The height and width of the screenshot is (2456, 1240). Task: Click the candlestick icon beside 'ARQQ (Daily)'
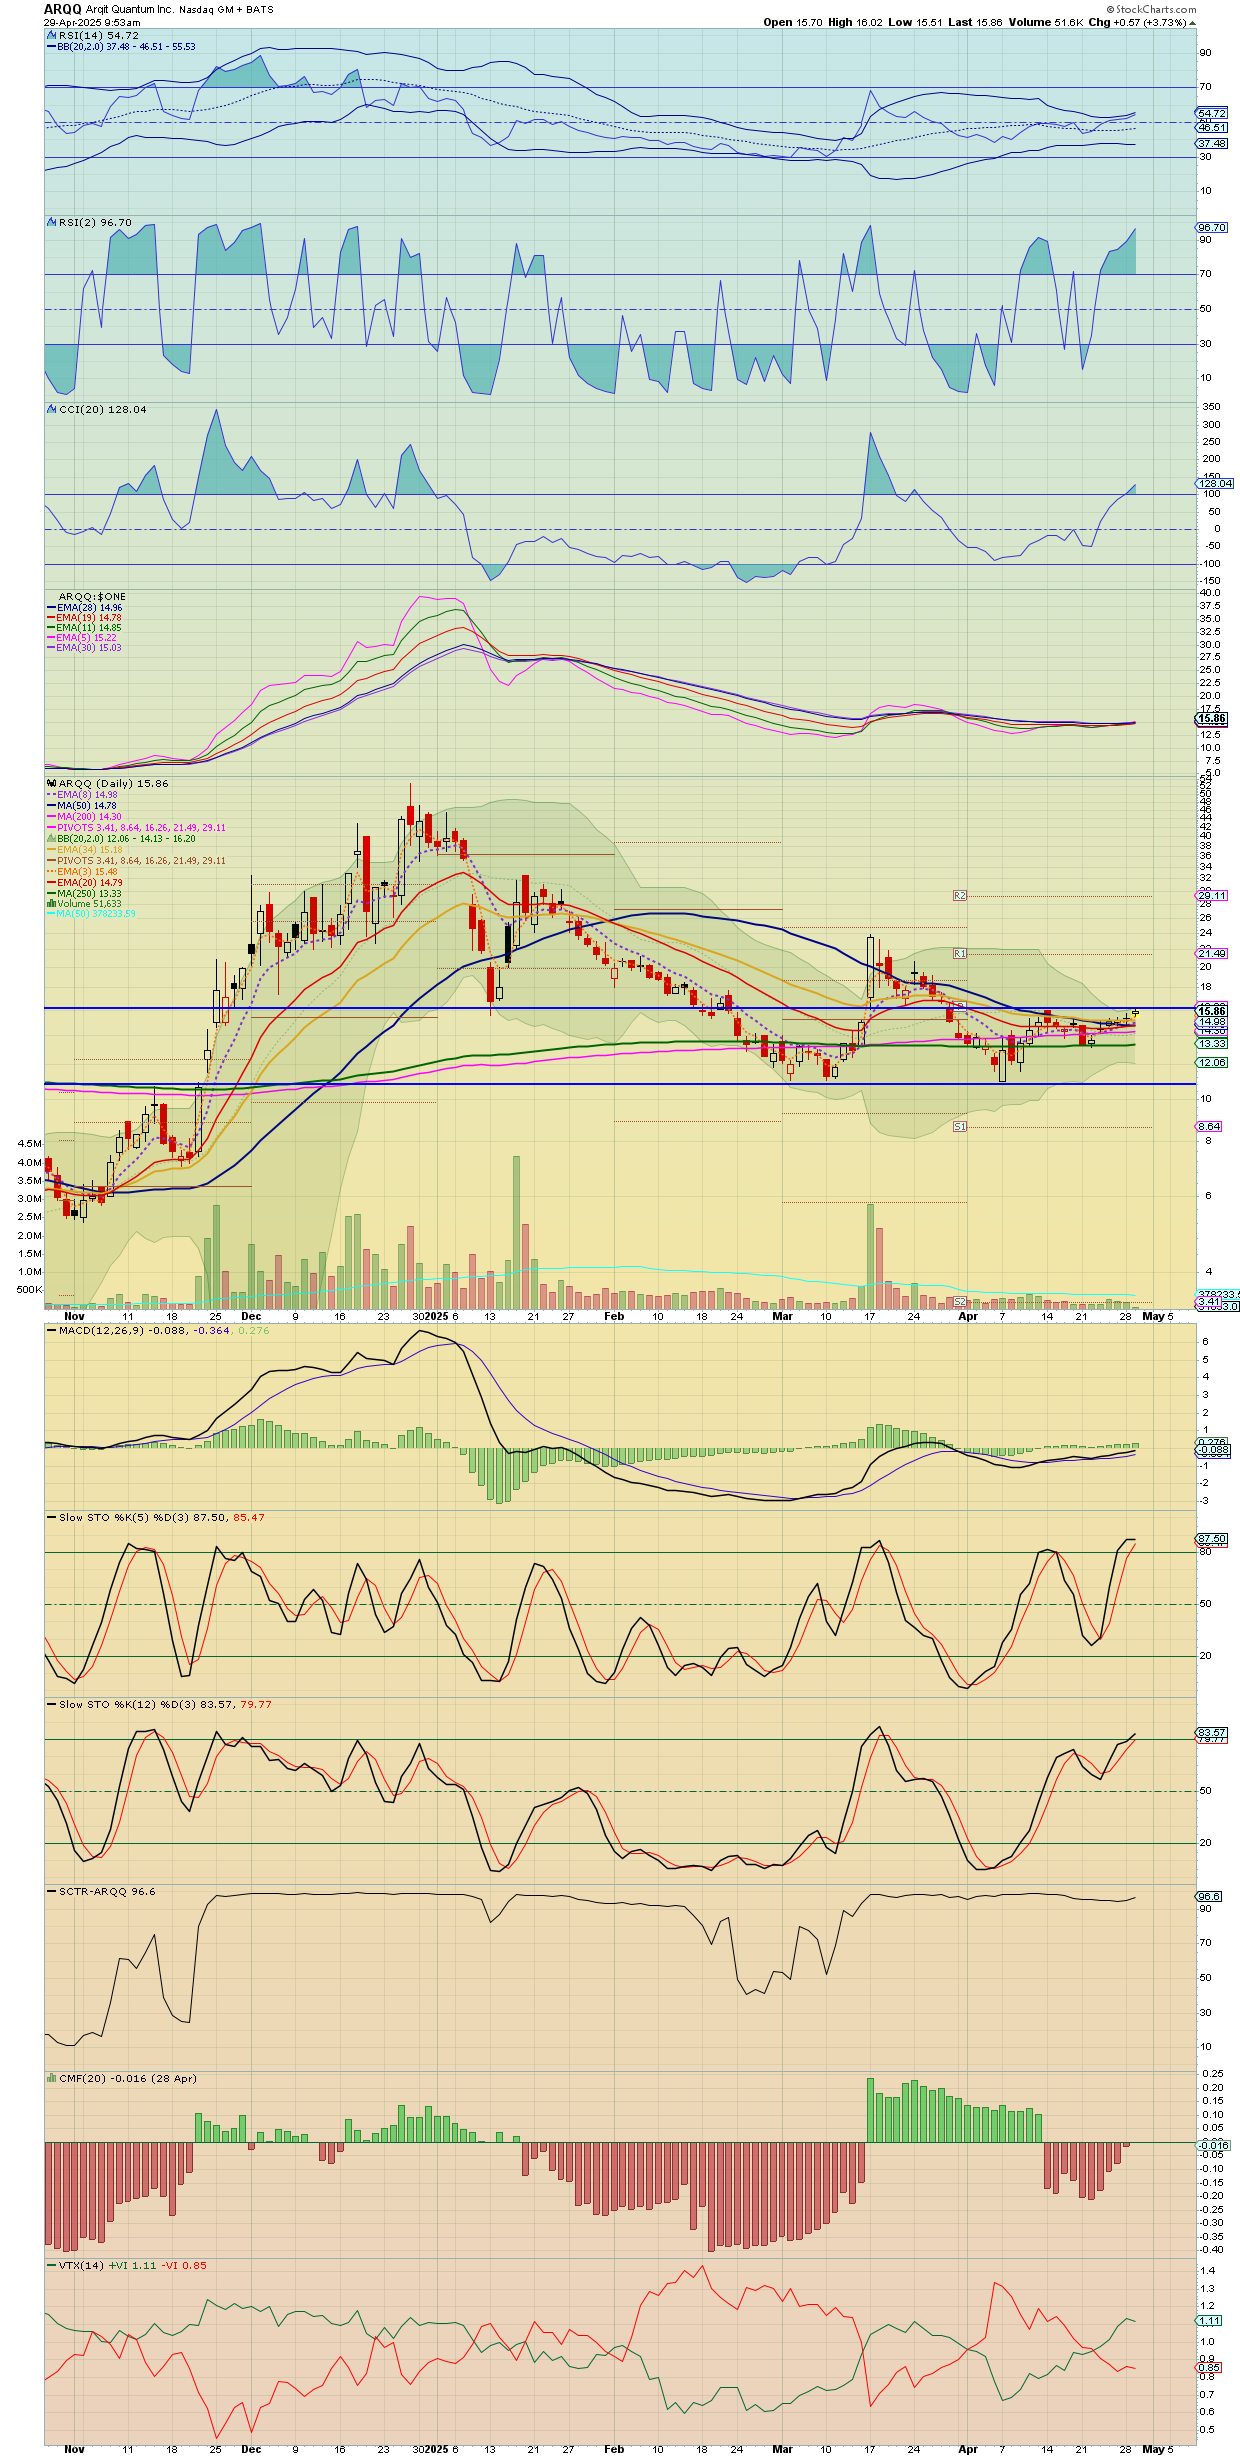tap(52, 783)
